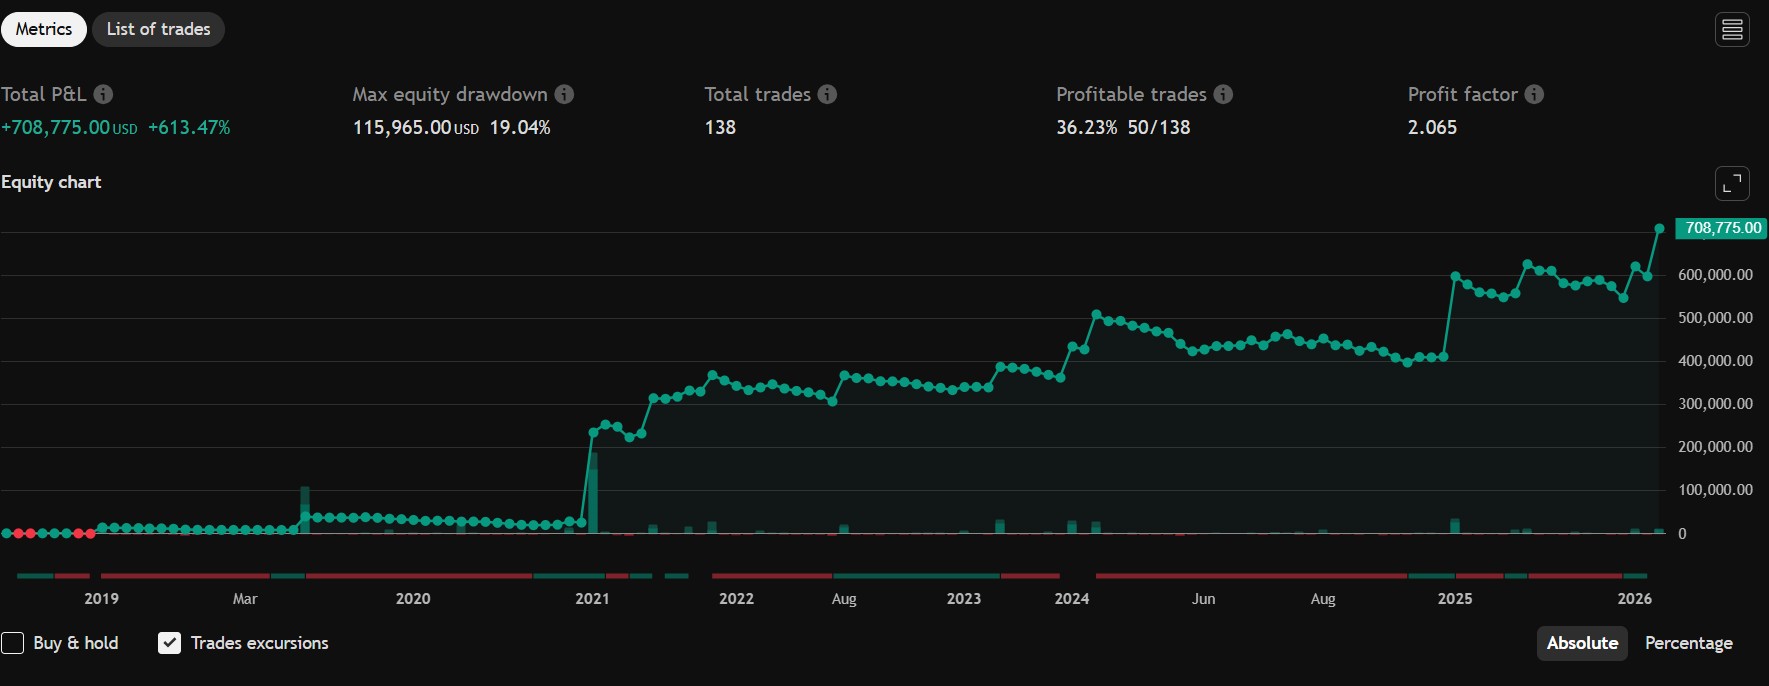
Task: Click the last equity point on the chart
Action: pos(1659,229)
